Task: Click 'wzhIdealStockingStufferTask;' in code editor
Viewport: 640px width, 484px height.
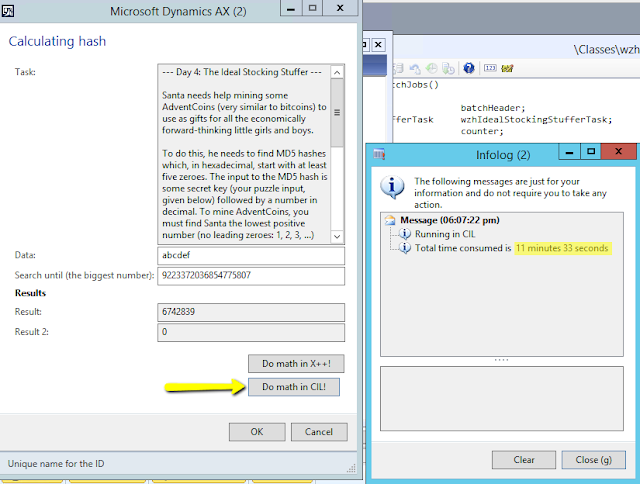Action: pyautogui.click(x=536, y=120)
